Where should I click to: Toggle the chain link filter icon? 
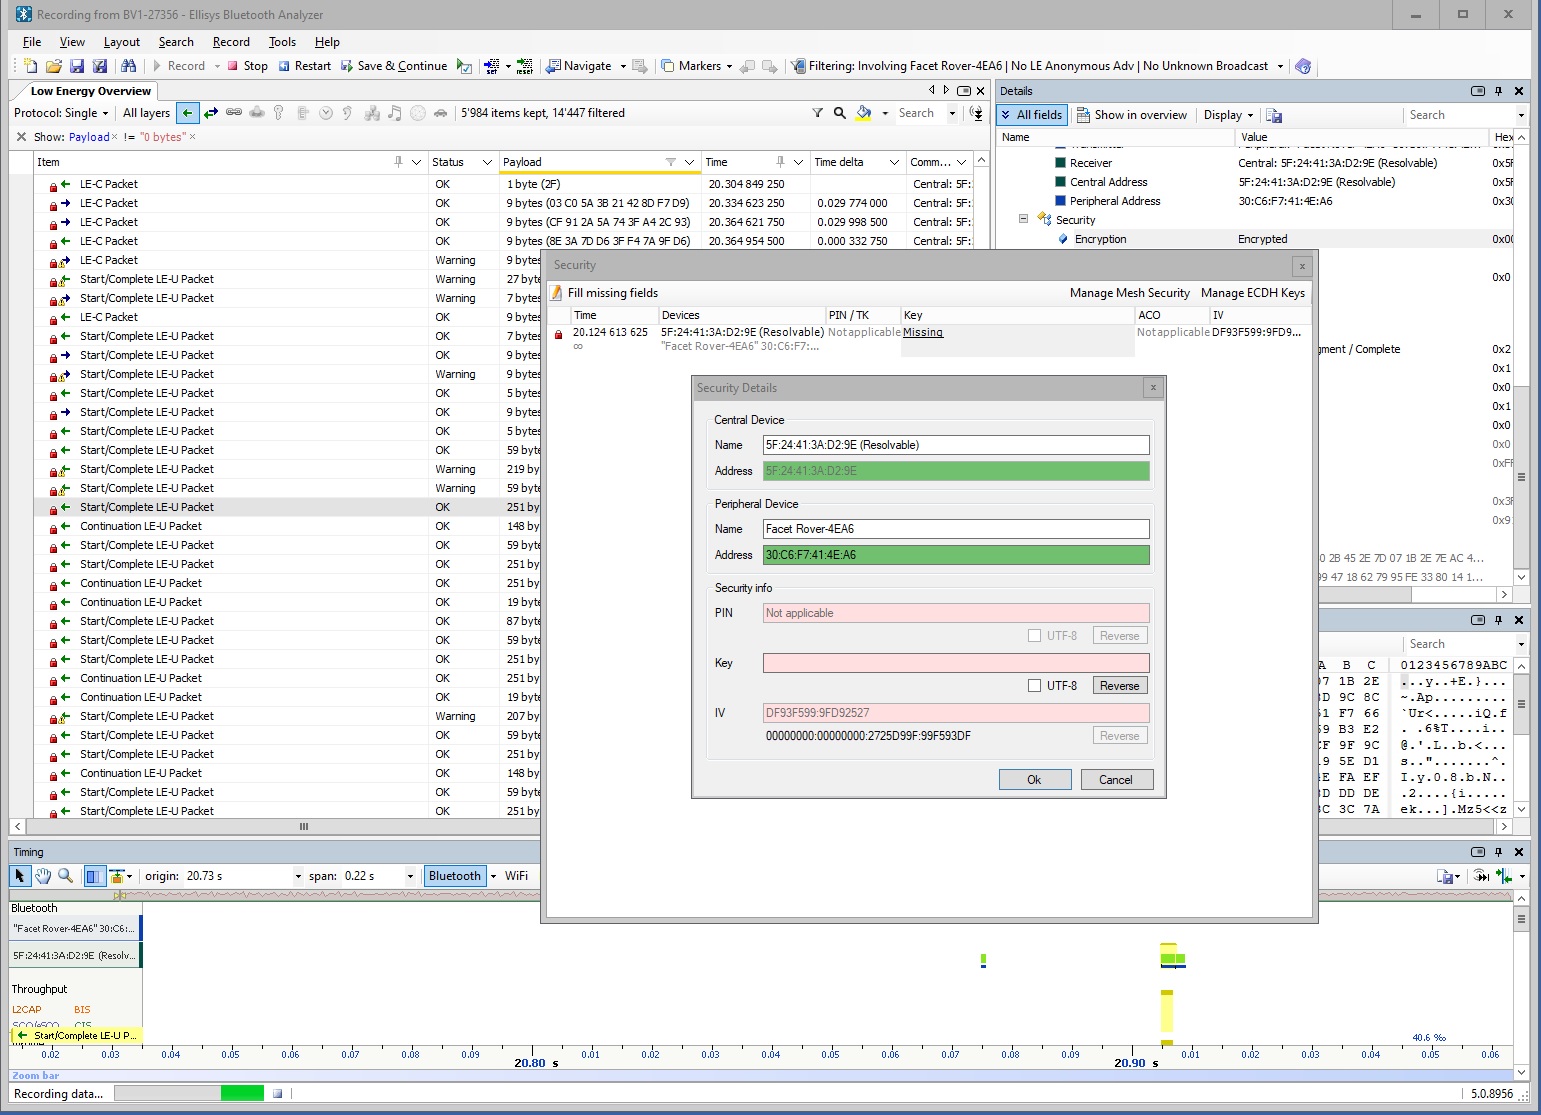click(x=233, y=113)
